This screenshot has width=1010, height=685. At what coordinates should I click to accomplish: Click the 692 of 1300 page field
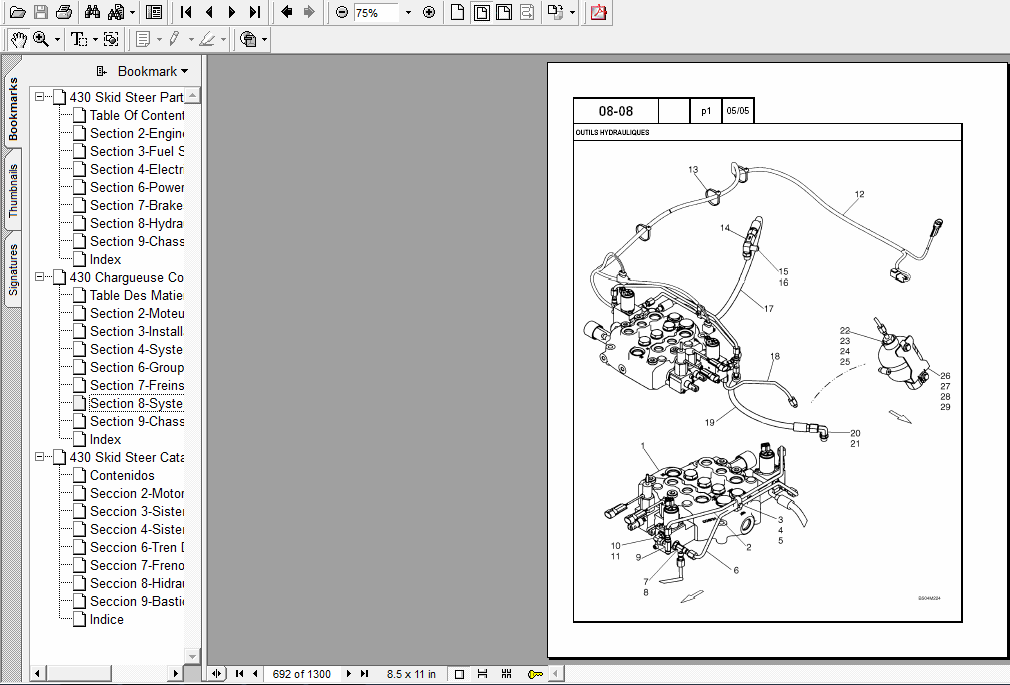coord(301,674)
